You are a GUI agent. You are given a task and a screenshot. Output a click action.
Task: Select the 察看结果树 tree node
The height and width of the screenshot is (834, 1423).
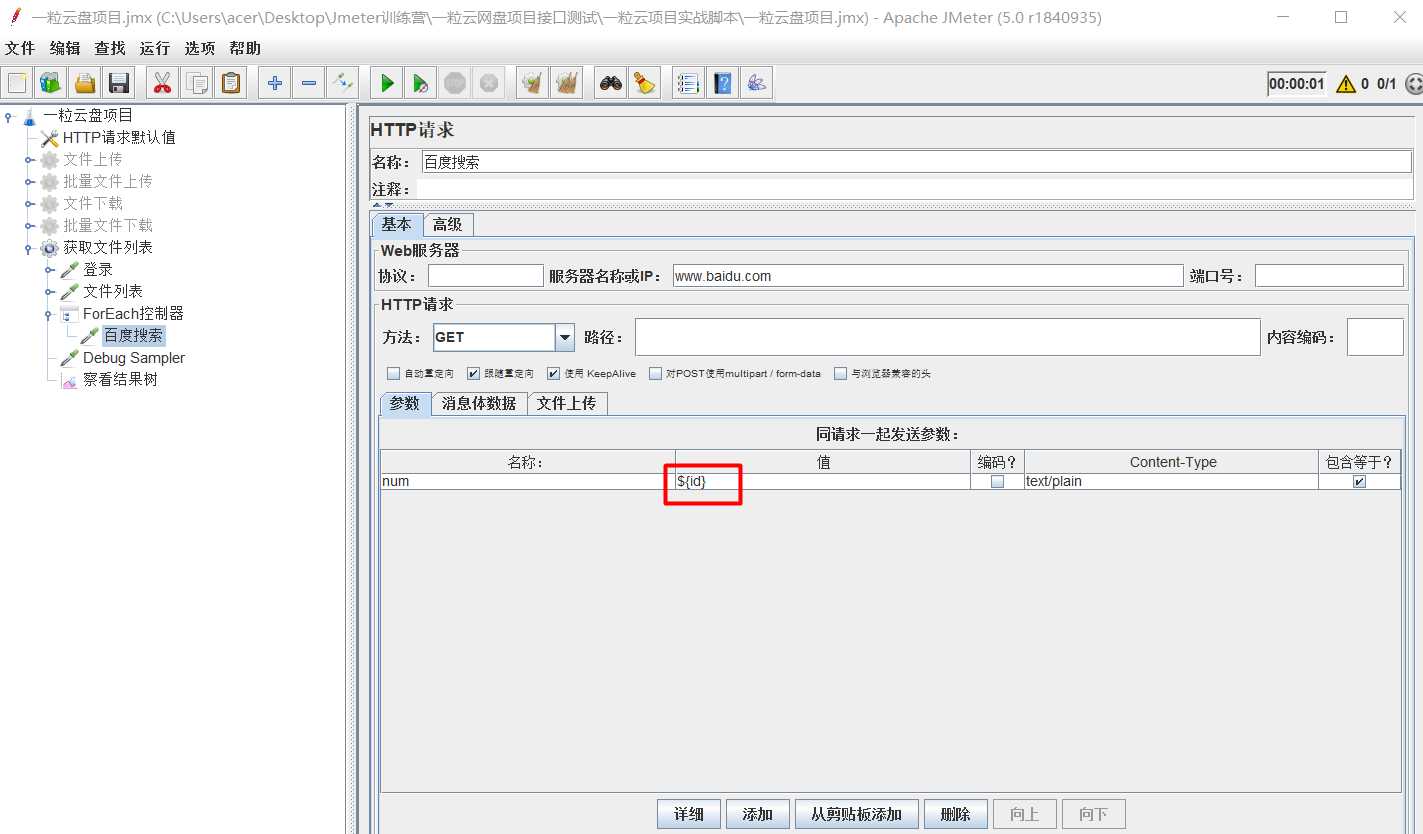click(x=120, y=380)
